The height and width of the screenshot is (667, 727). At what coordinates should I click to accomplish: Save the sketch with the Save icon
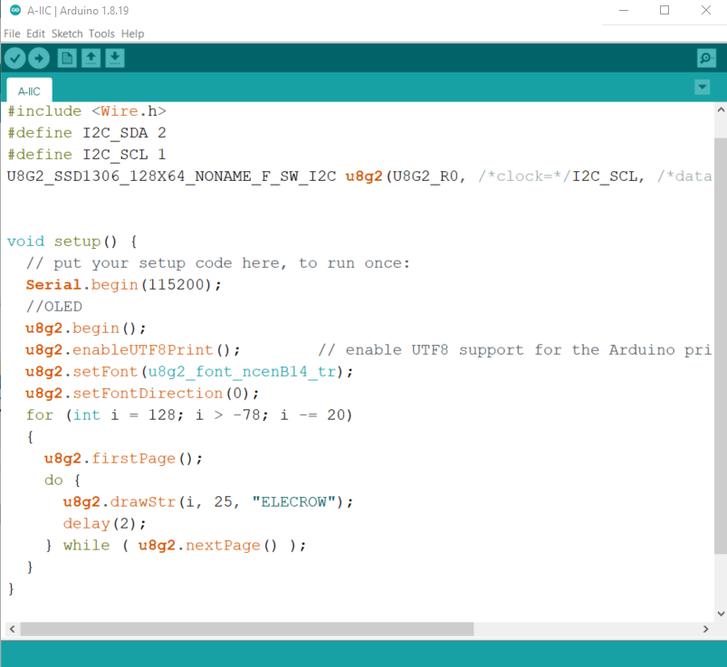click(x=115, y=58)
